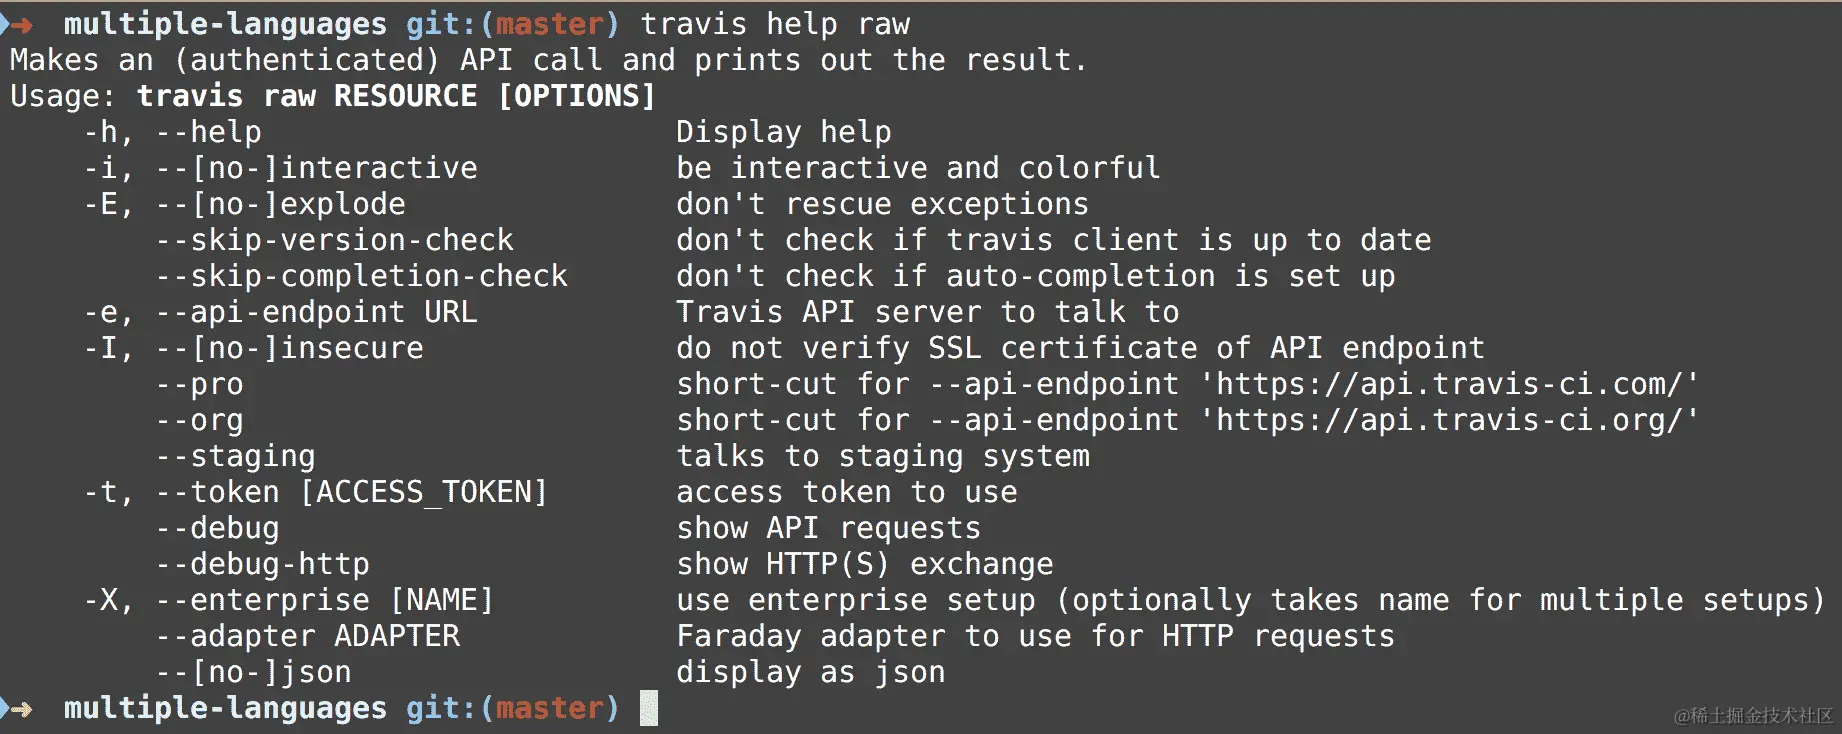1842x734 pixels.
Task: Click "don't rescue exceptions" description
Action: click(x=883, y=204)
